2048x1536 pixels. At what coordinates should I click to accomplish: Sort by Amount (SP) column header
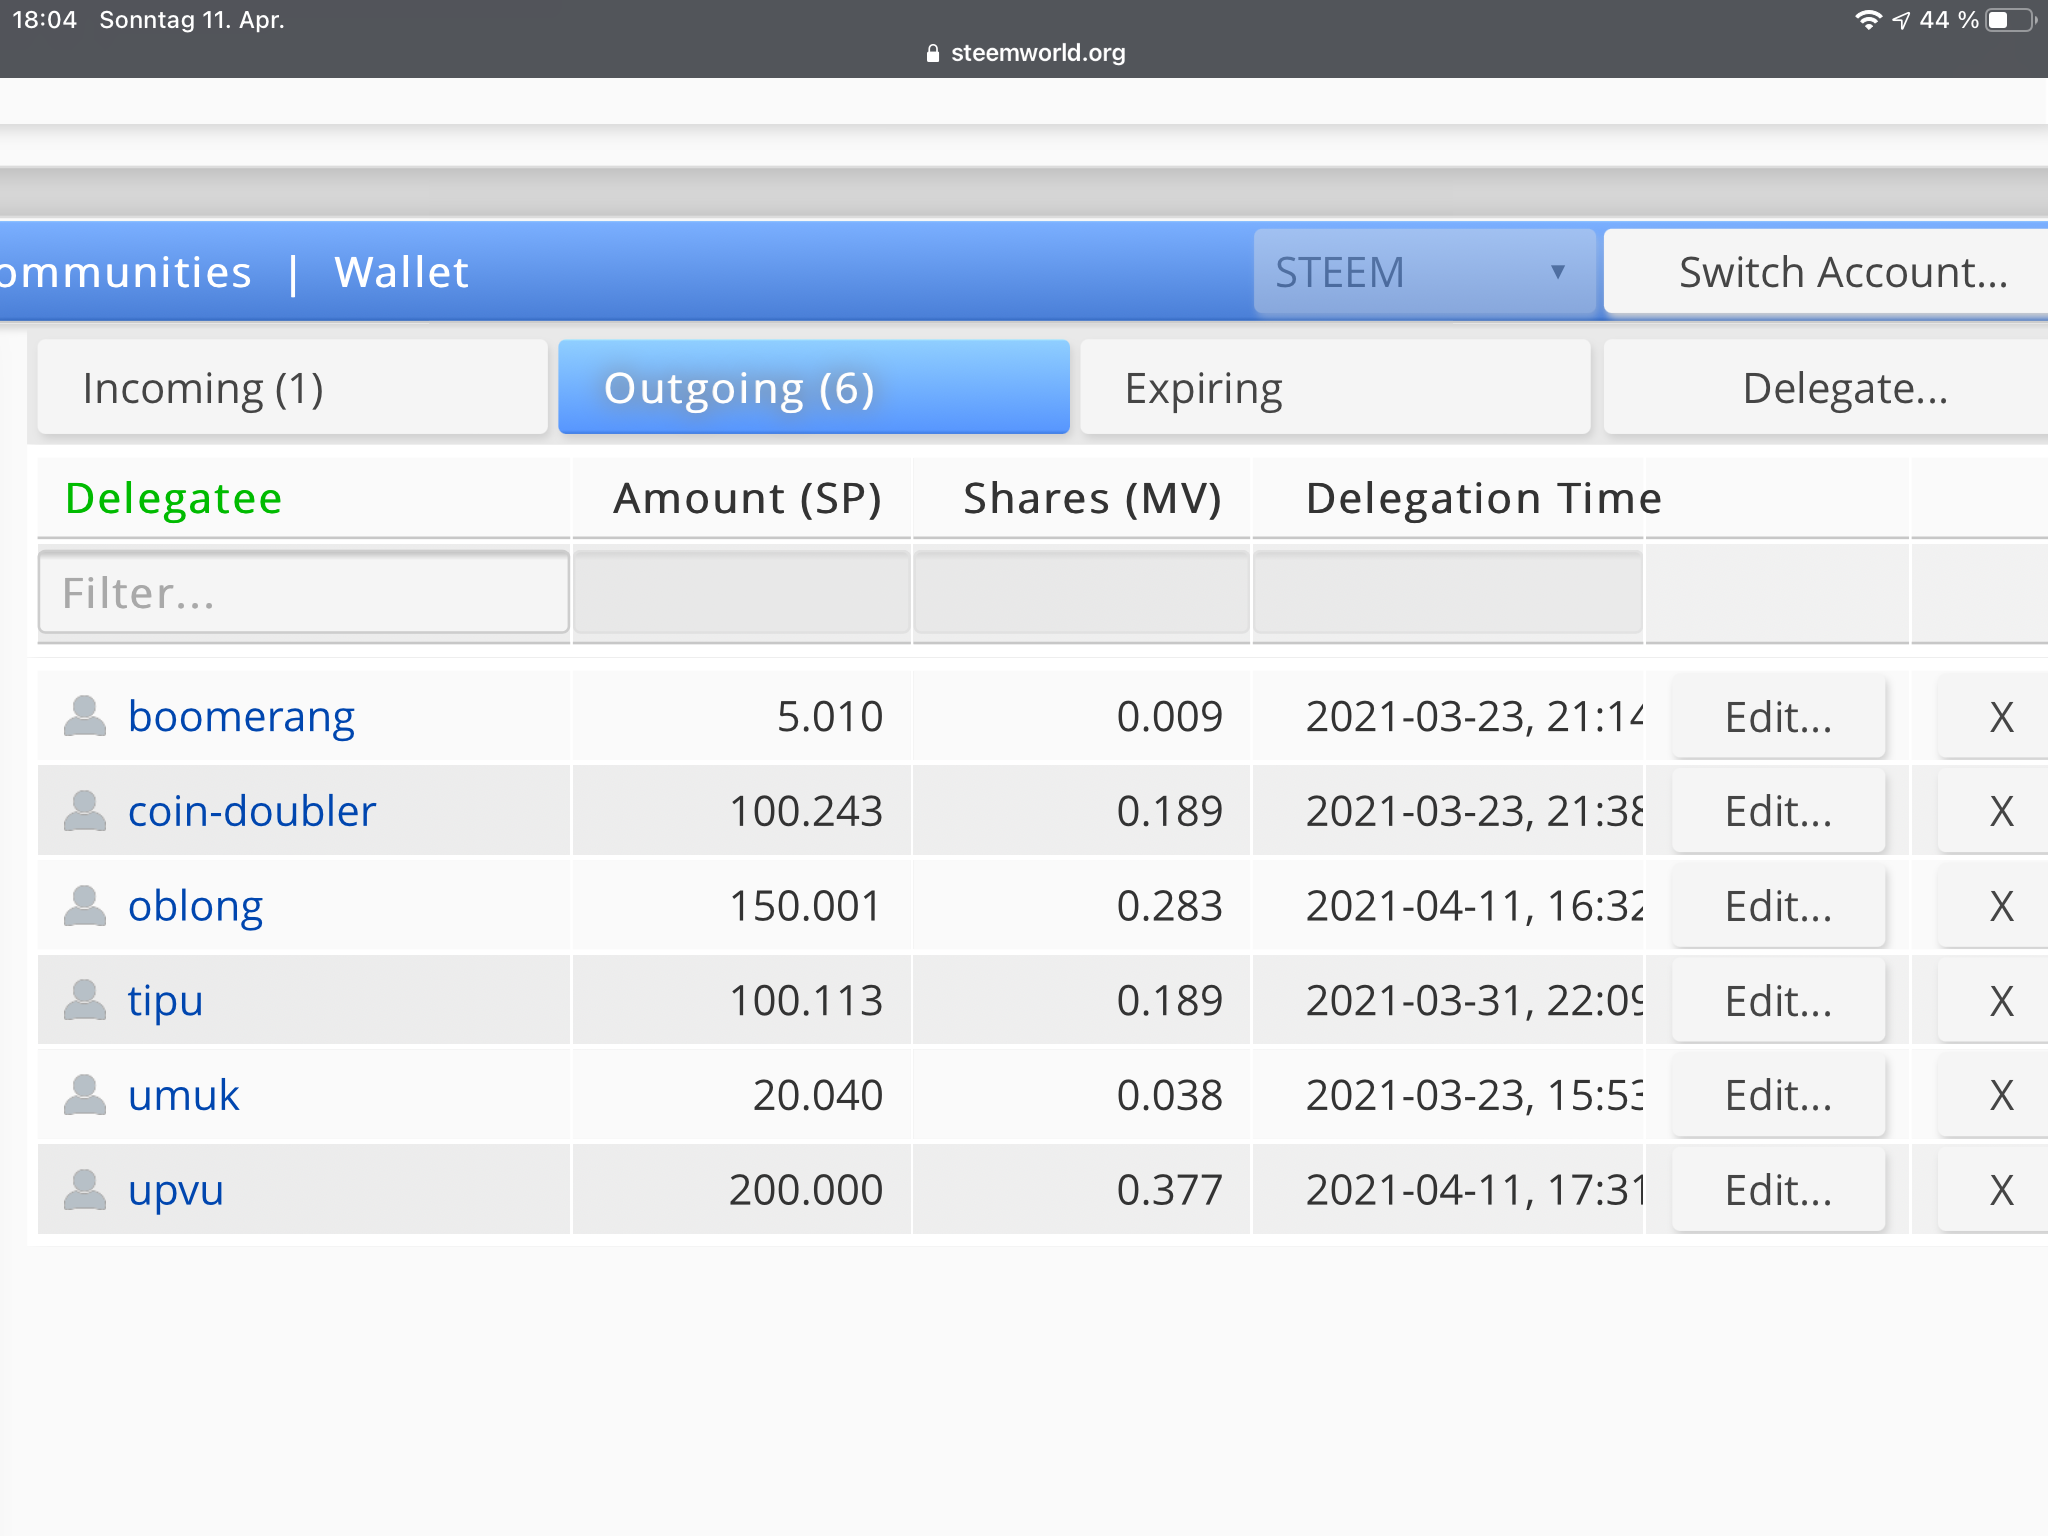[x=746, y=498]
